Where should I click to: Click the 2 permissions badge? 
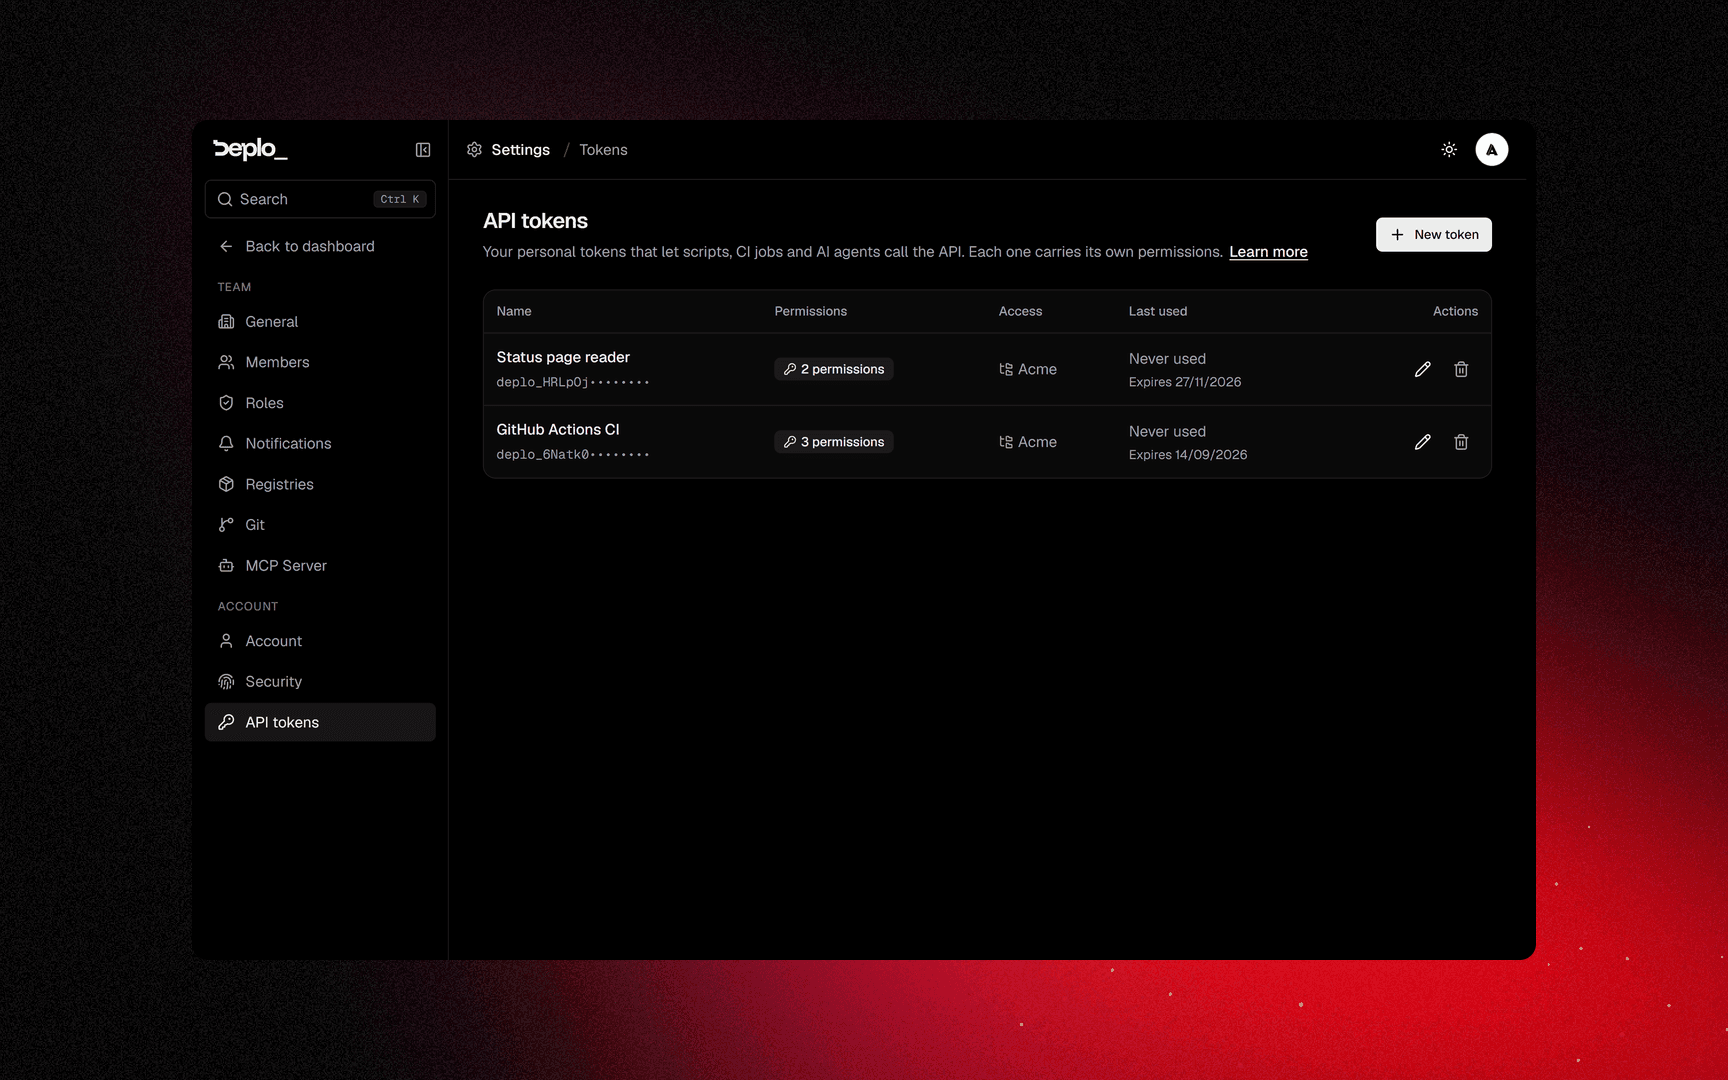pos(833,369)
